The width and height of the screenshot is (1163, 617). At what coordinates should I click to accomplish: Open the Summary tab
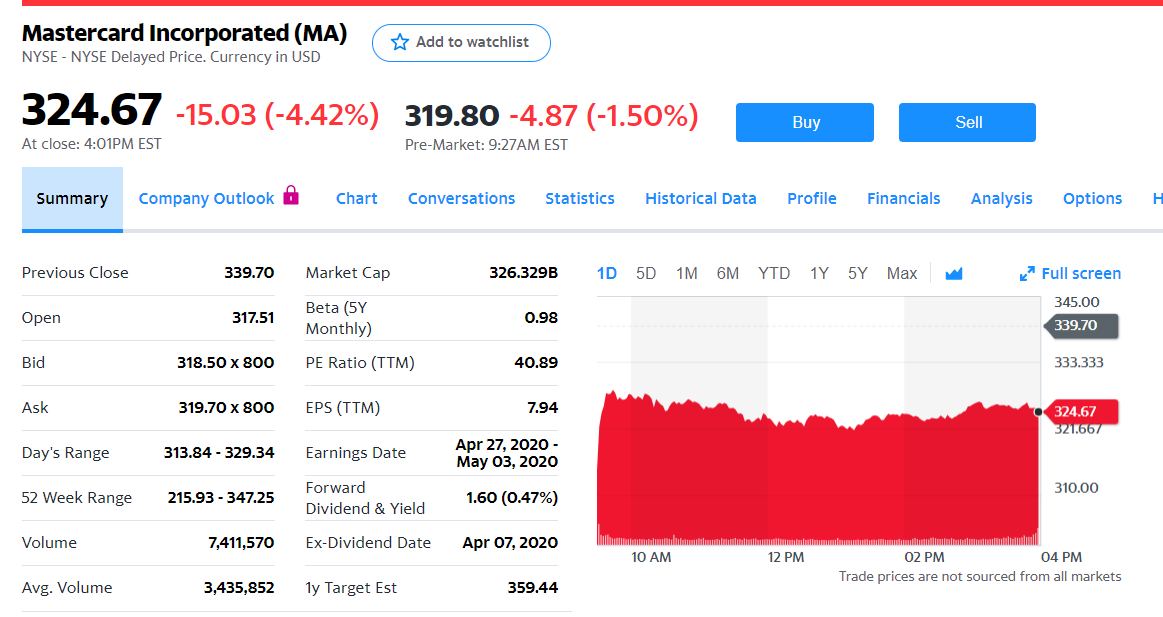coord(72,198)
